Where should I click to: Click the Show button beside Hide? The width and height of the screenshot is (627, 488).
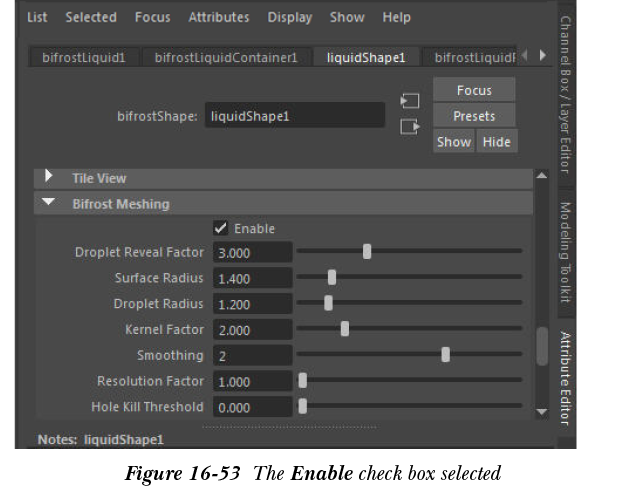point(453,142)
